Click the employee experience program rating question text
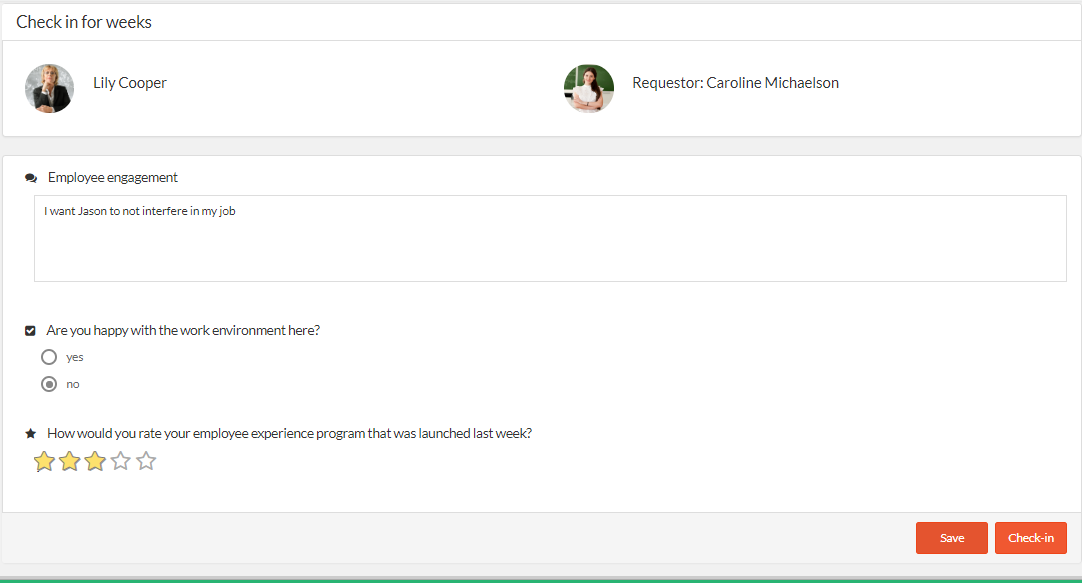This screenshot has height=583, width=1082. tap(289, 433)
